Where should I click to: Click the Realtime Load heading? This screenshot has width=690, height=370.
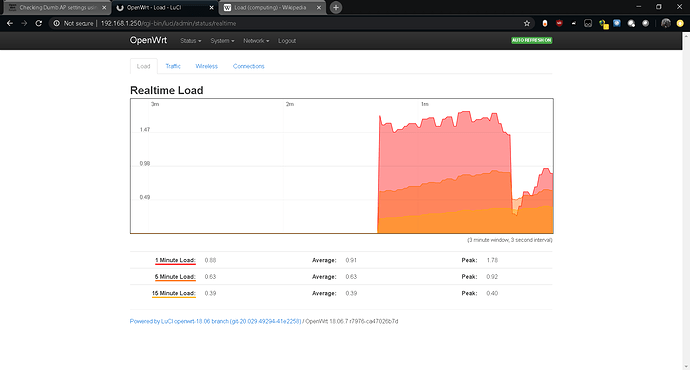167,90
